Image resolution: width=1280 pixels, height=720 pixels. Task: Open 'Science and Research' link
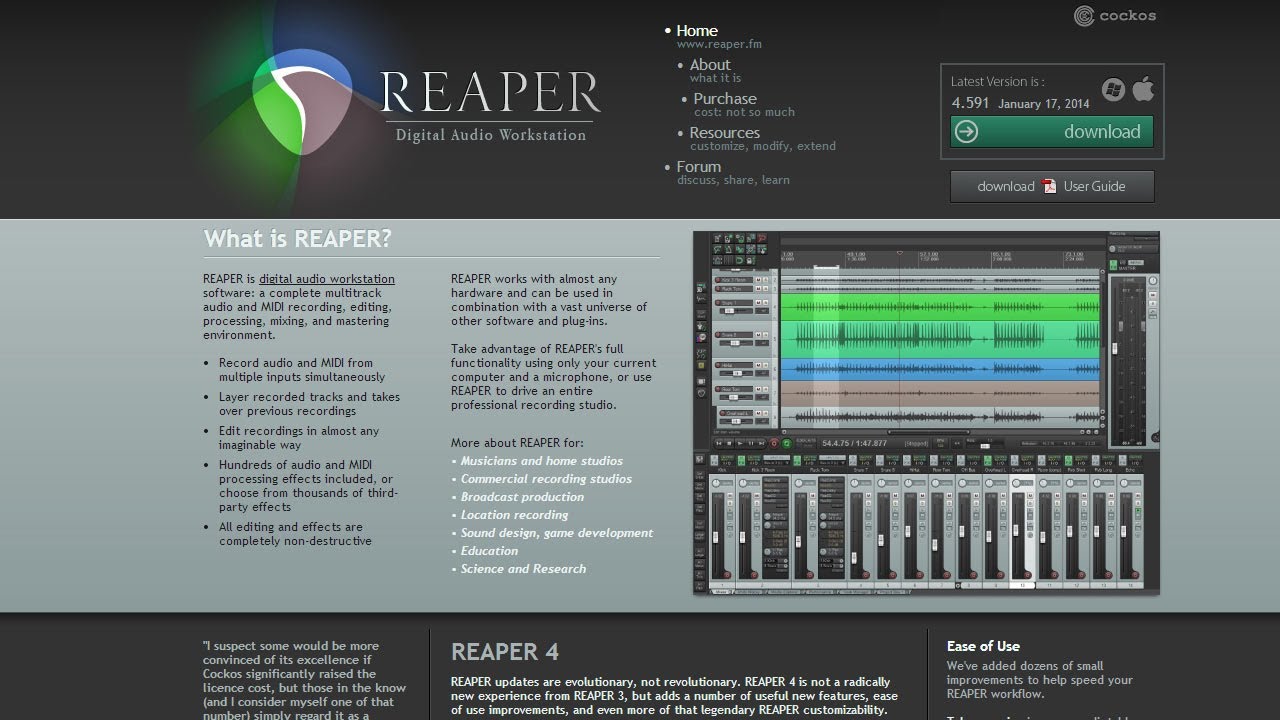tap(523, 569)
